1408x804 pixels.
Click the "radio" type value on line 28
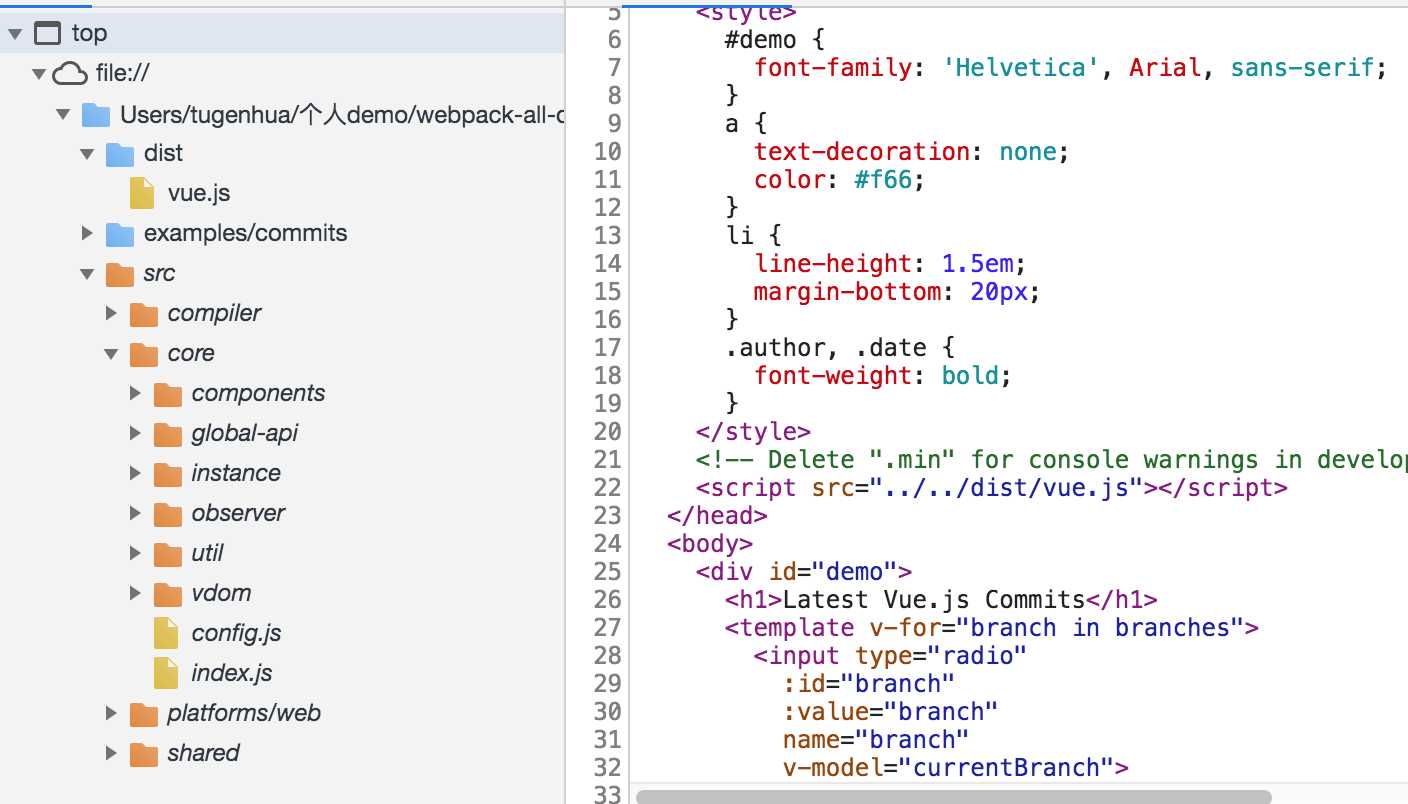(x=977, y=656)
